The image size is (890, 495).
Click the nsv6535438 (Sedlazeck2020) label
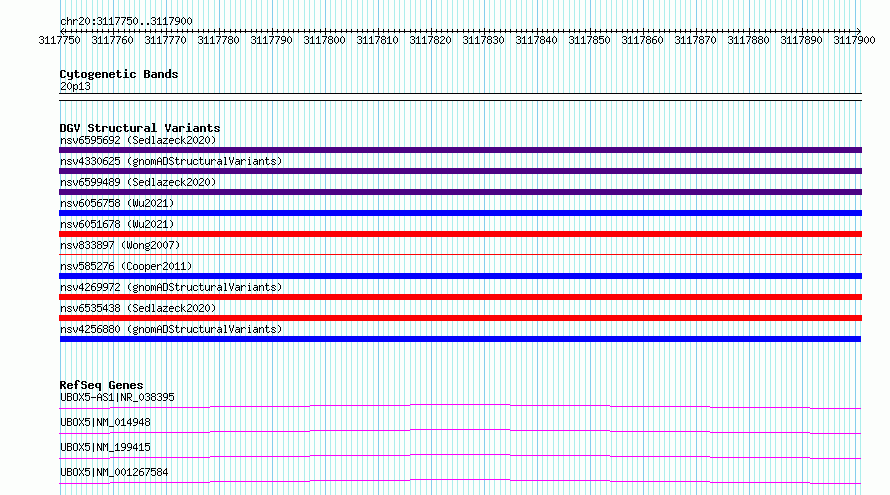(x=138, y=308)
